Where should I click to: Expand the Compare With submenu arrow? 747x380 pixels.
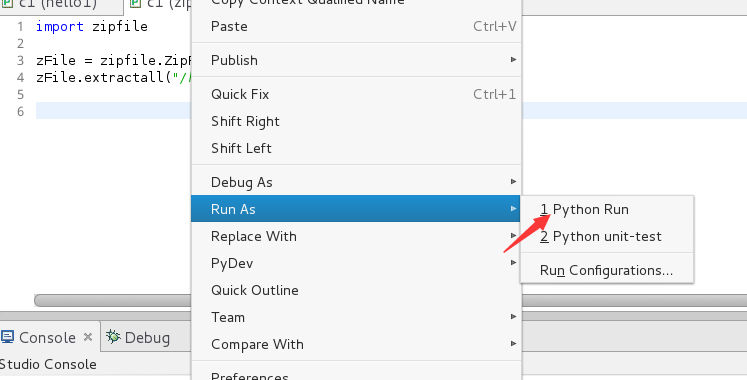click(513, 344)
